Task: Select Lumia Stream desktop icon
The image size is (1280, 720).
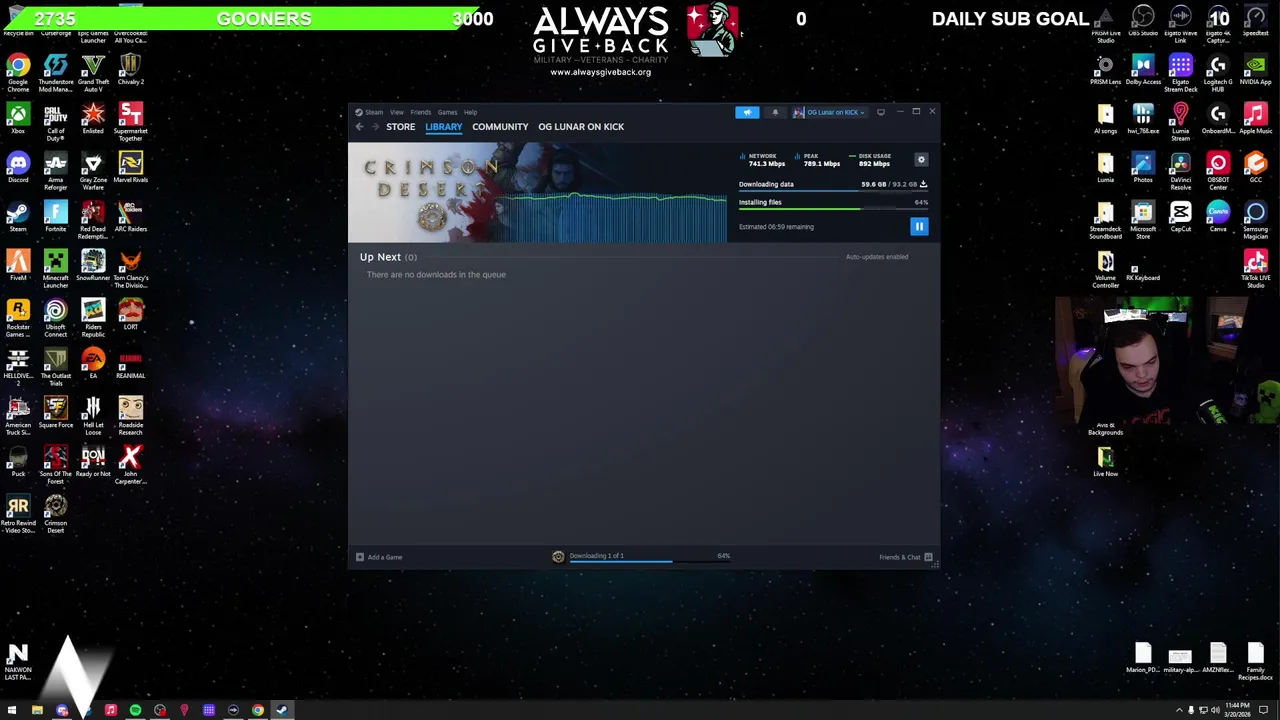Action: (x=1180, y=123)
